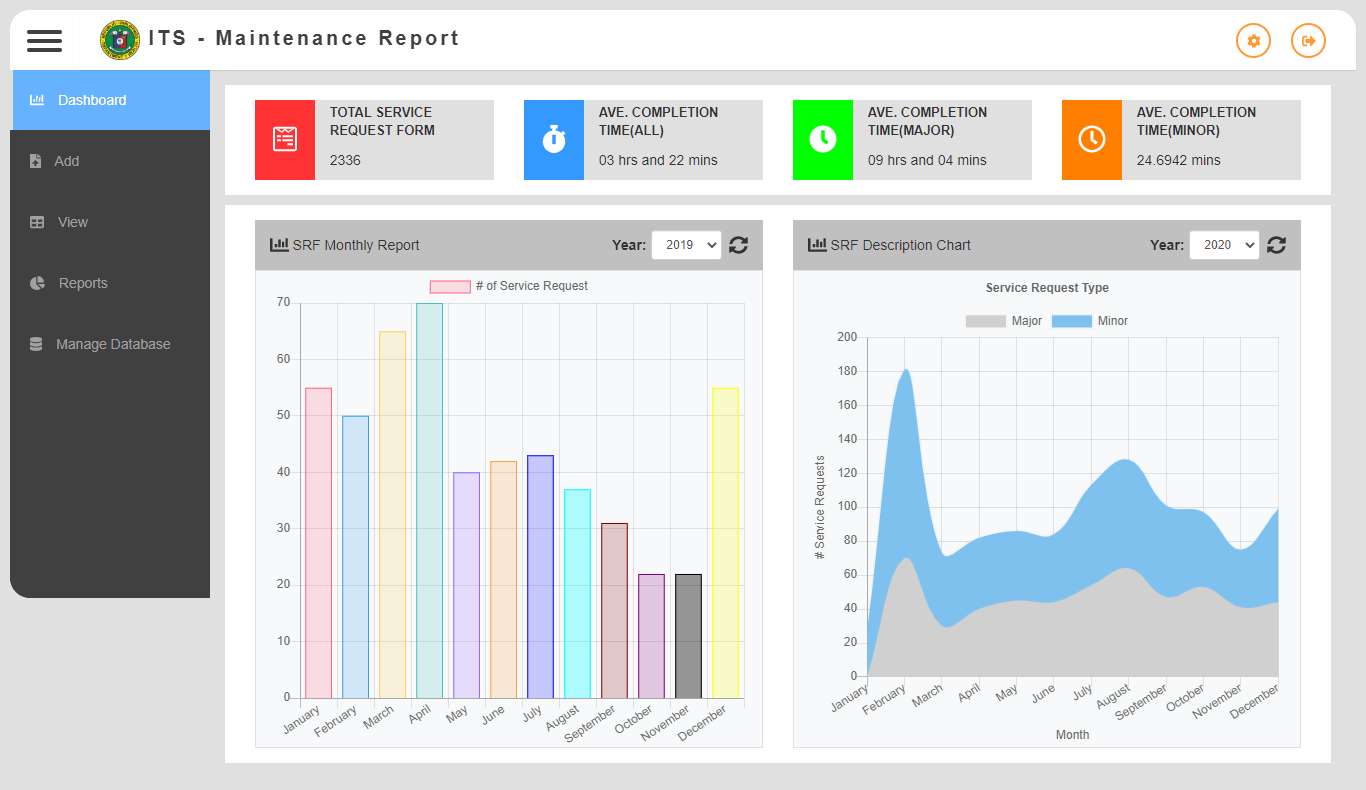Click the March bar in monthly chart

pos(392,514)
